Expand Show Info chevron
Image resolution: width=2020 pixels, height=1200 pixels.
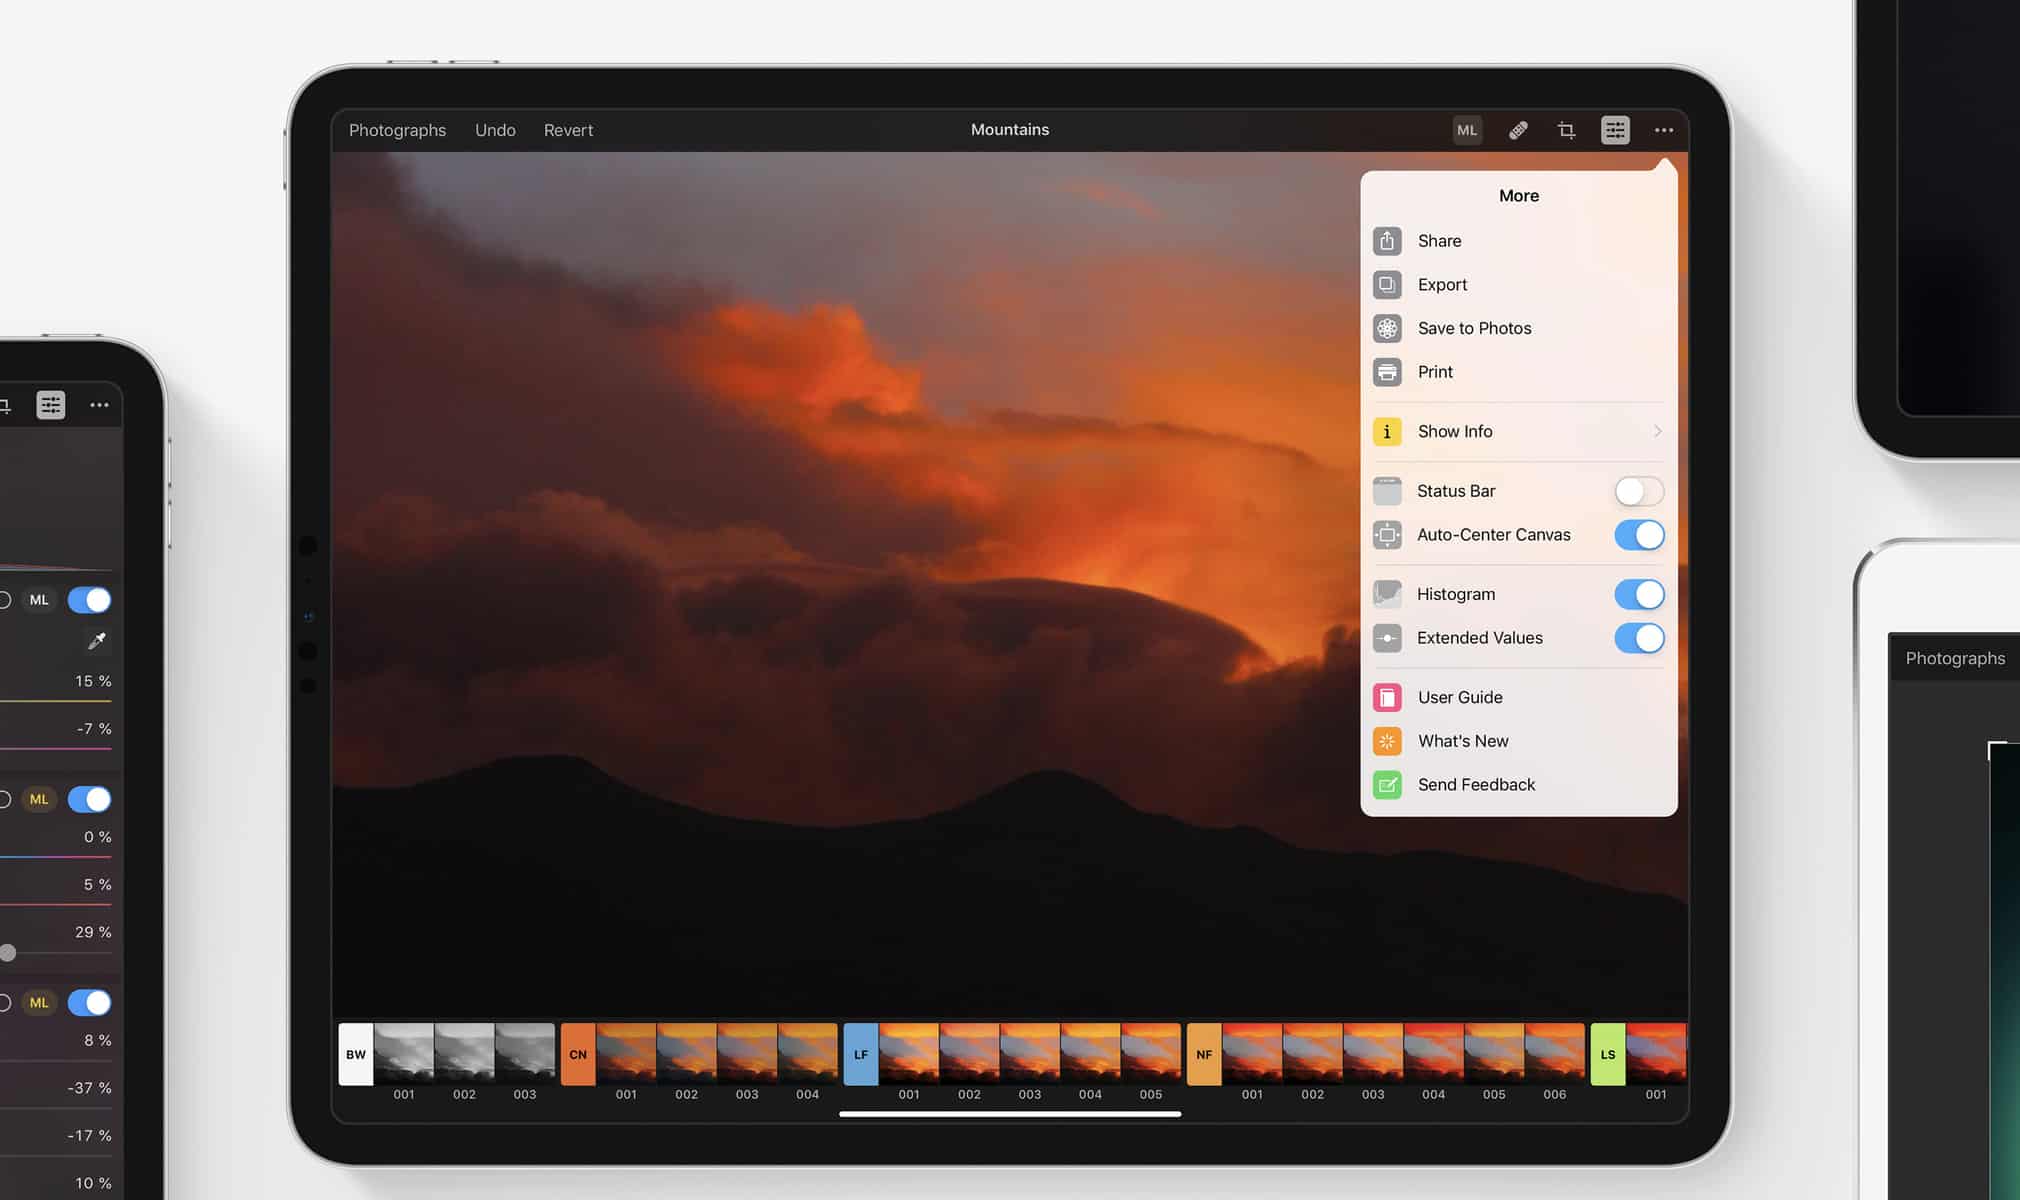pos(1657,431)
